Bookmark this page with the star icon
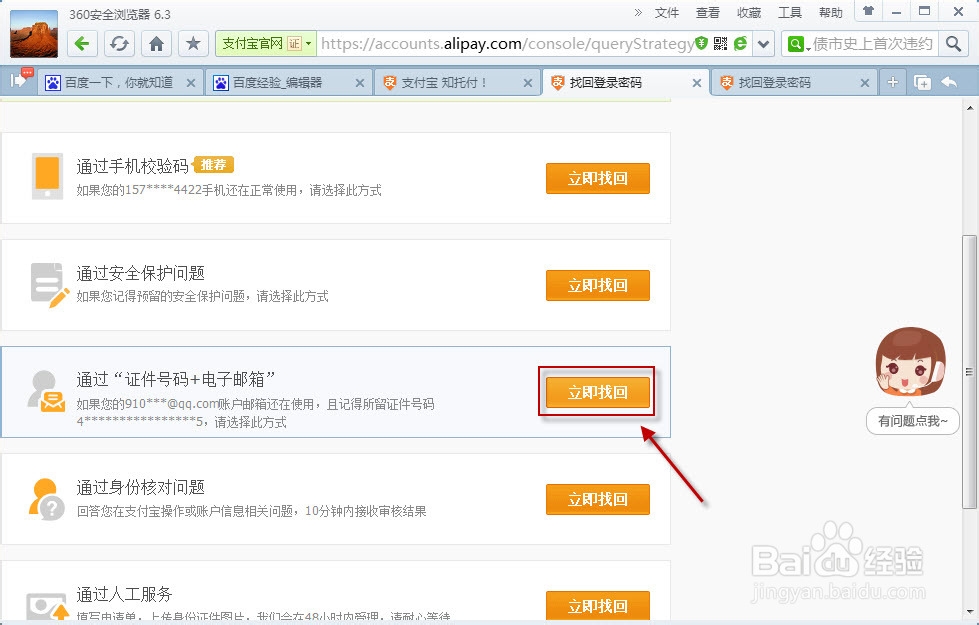979x625 pixels. click(193, 44)
